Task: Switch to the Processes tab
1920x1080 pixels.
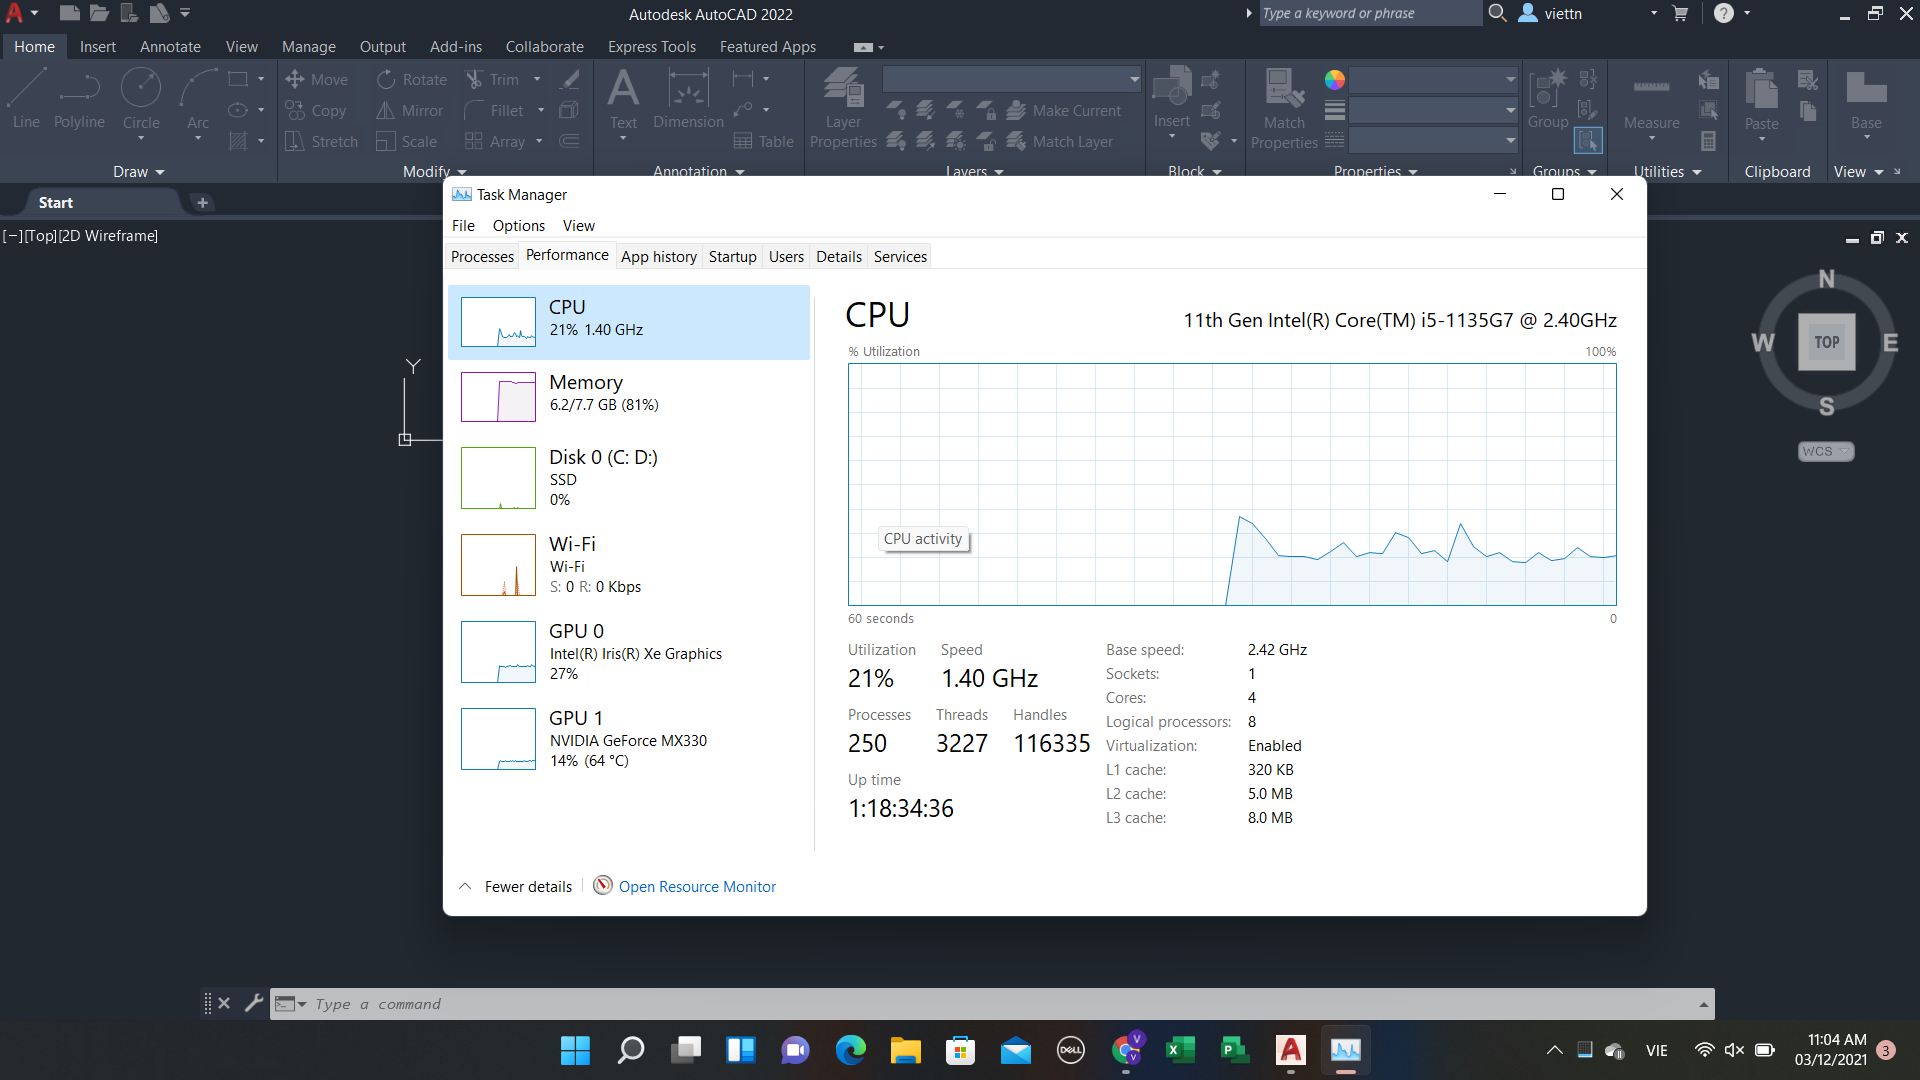Action: [x=482, y=256]
